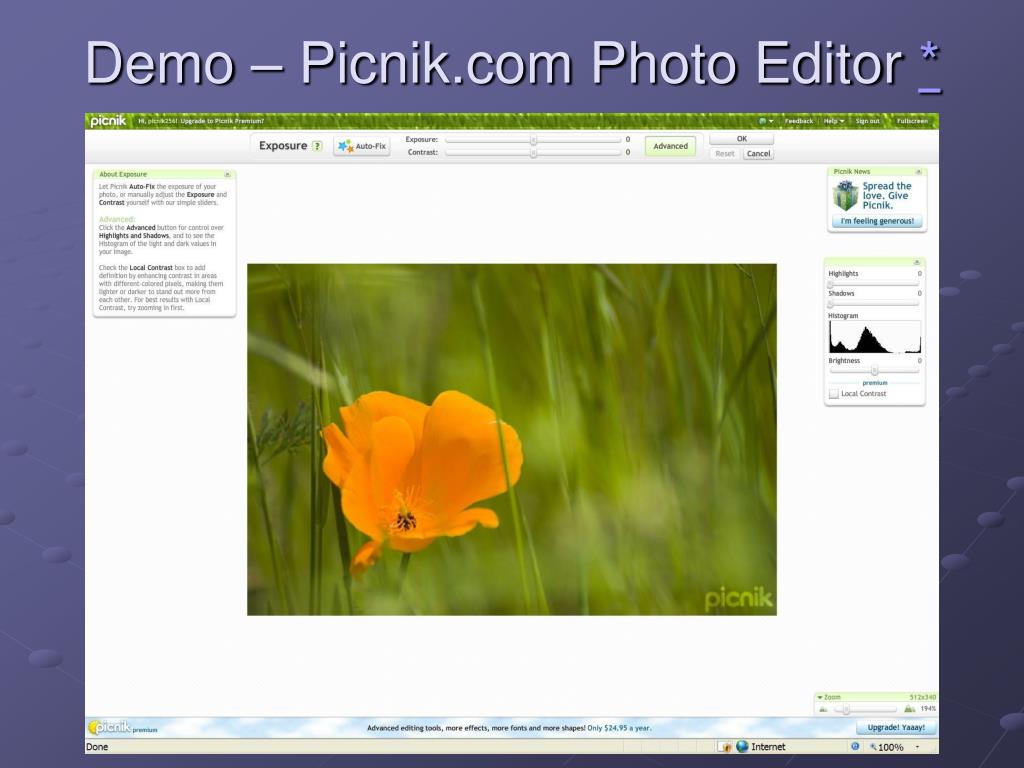Click the blue circular icon beside zoom level
This screenshot has width=1024, height=768.
855,746
